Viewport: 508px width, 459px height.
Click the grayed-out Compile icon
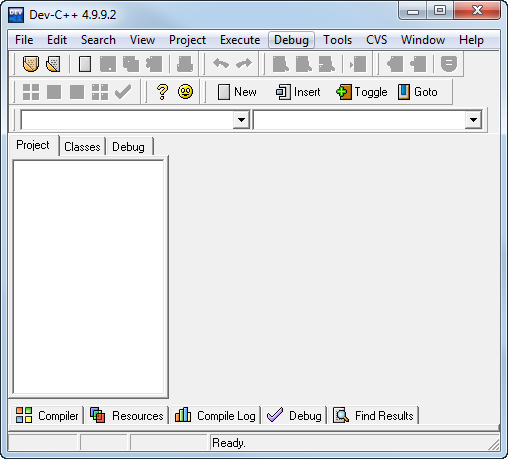31,92
